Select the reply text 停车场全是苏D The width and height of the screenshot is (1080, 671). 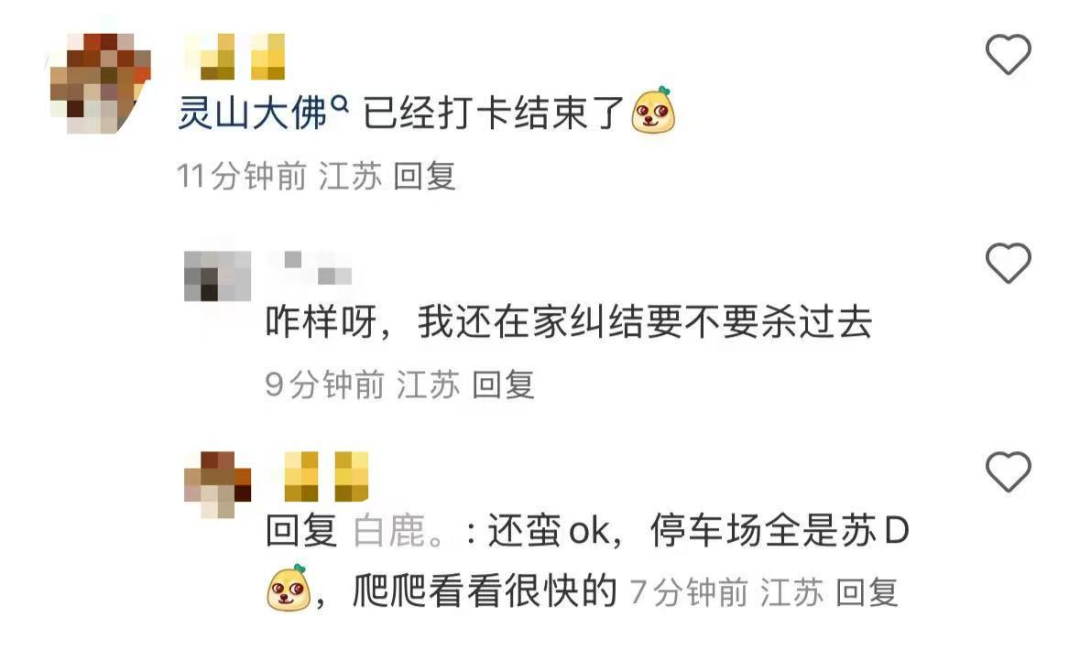click(x=780, y=531)
